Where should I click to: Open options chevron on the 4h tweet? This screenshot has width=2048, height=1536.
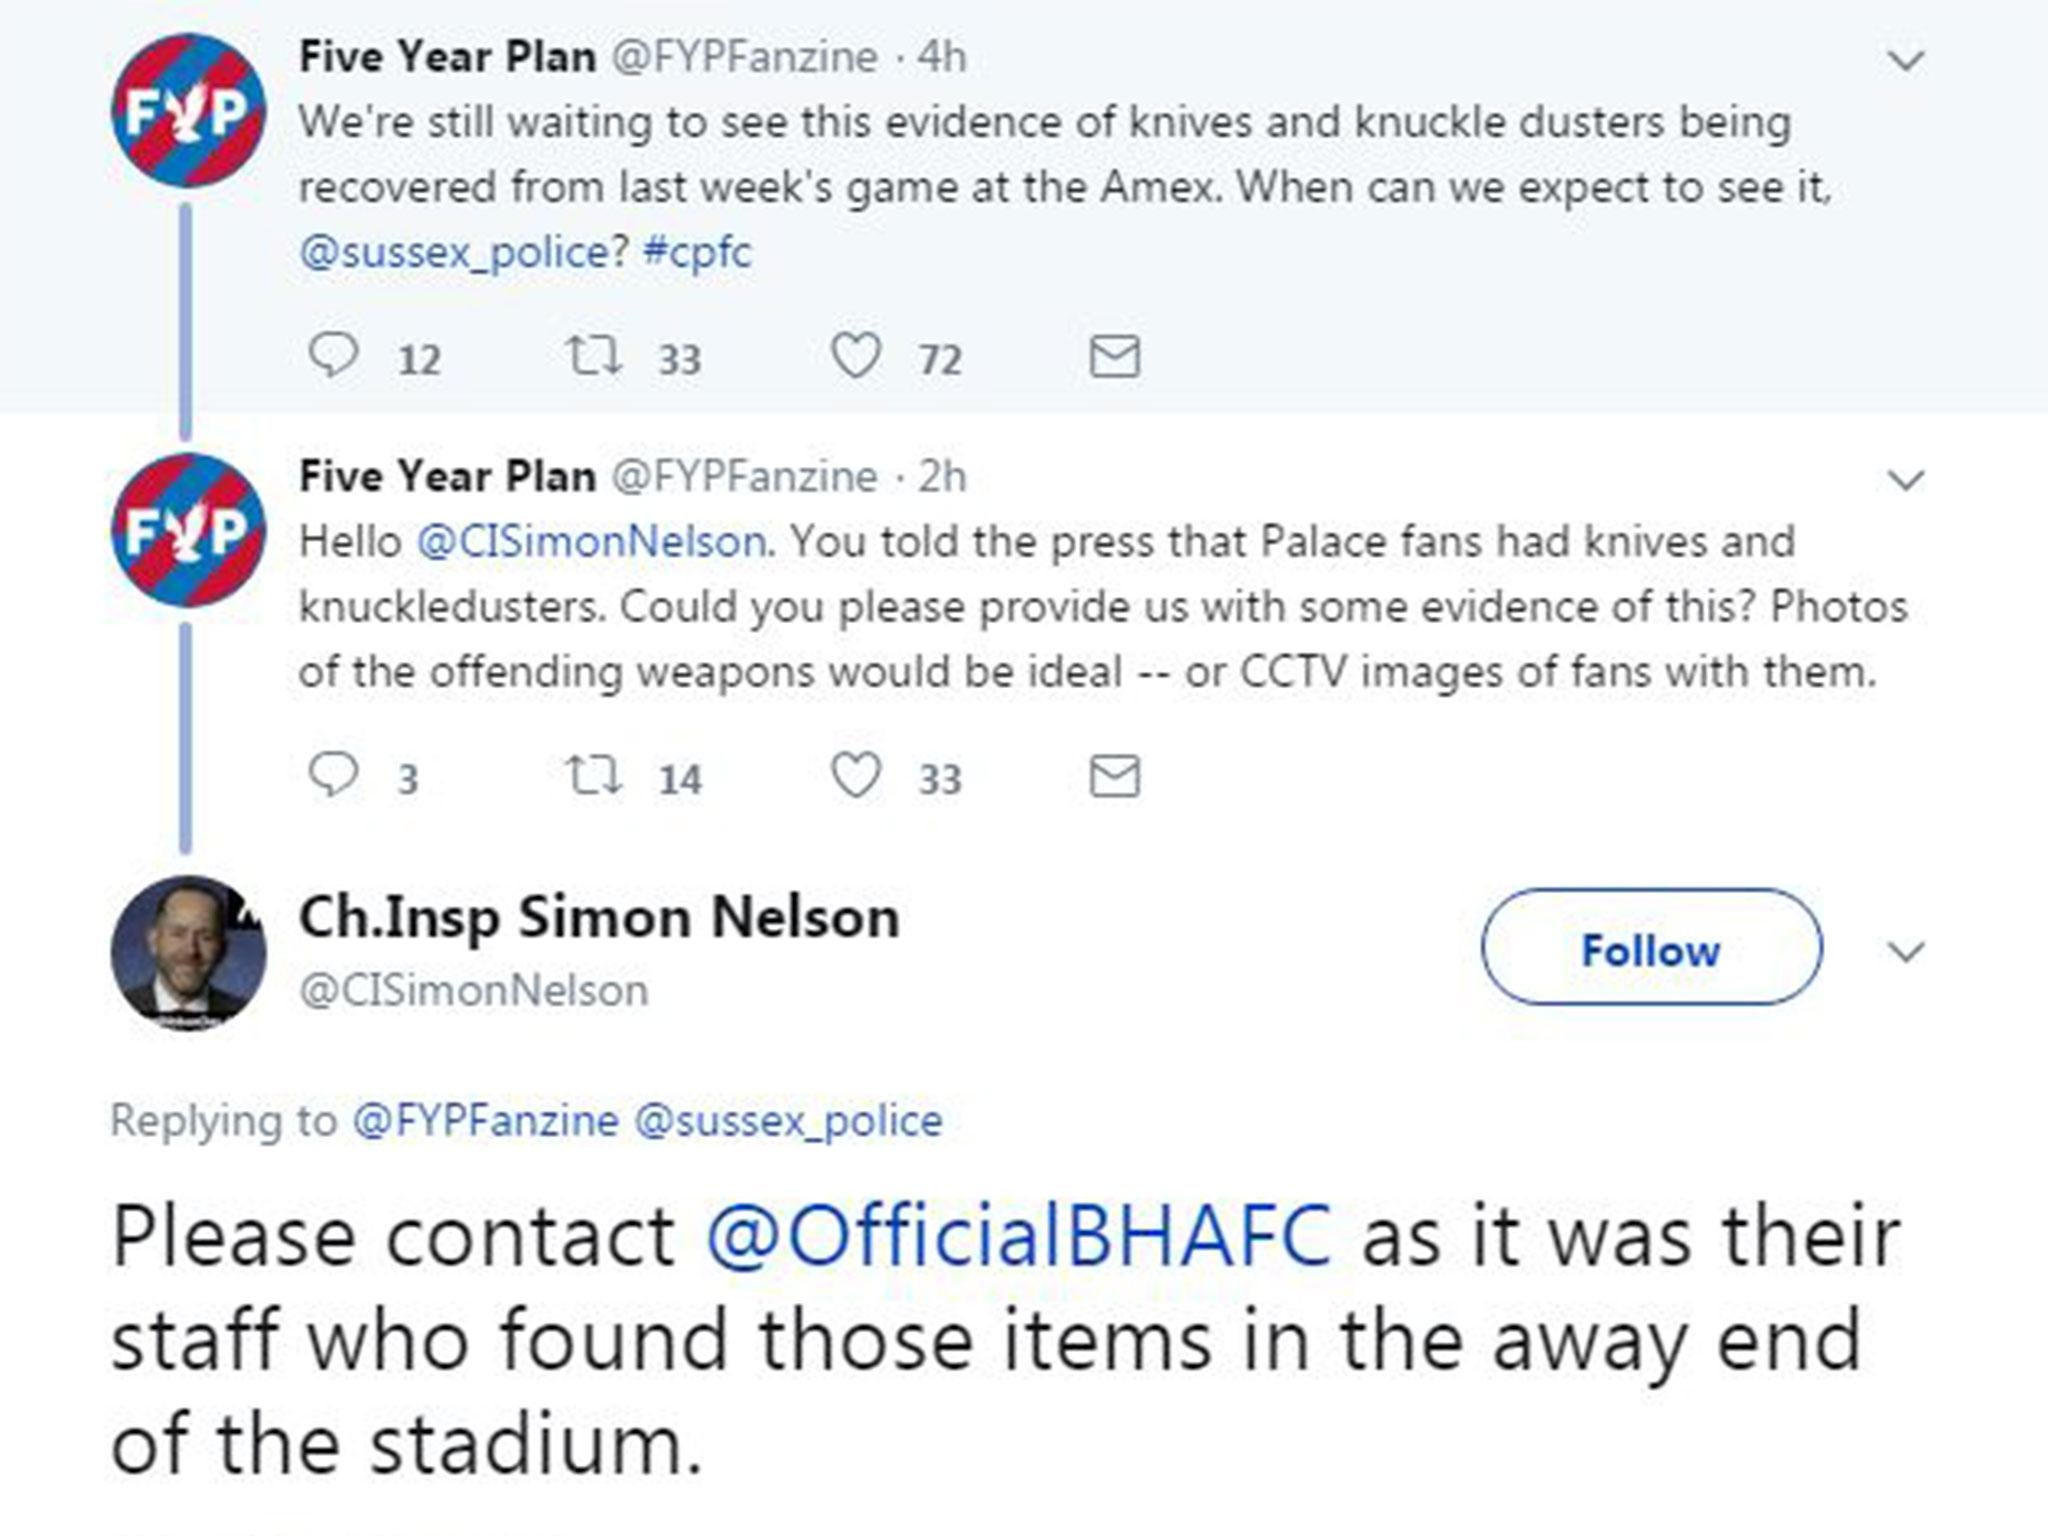tap(1905, 61)
